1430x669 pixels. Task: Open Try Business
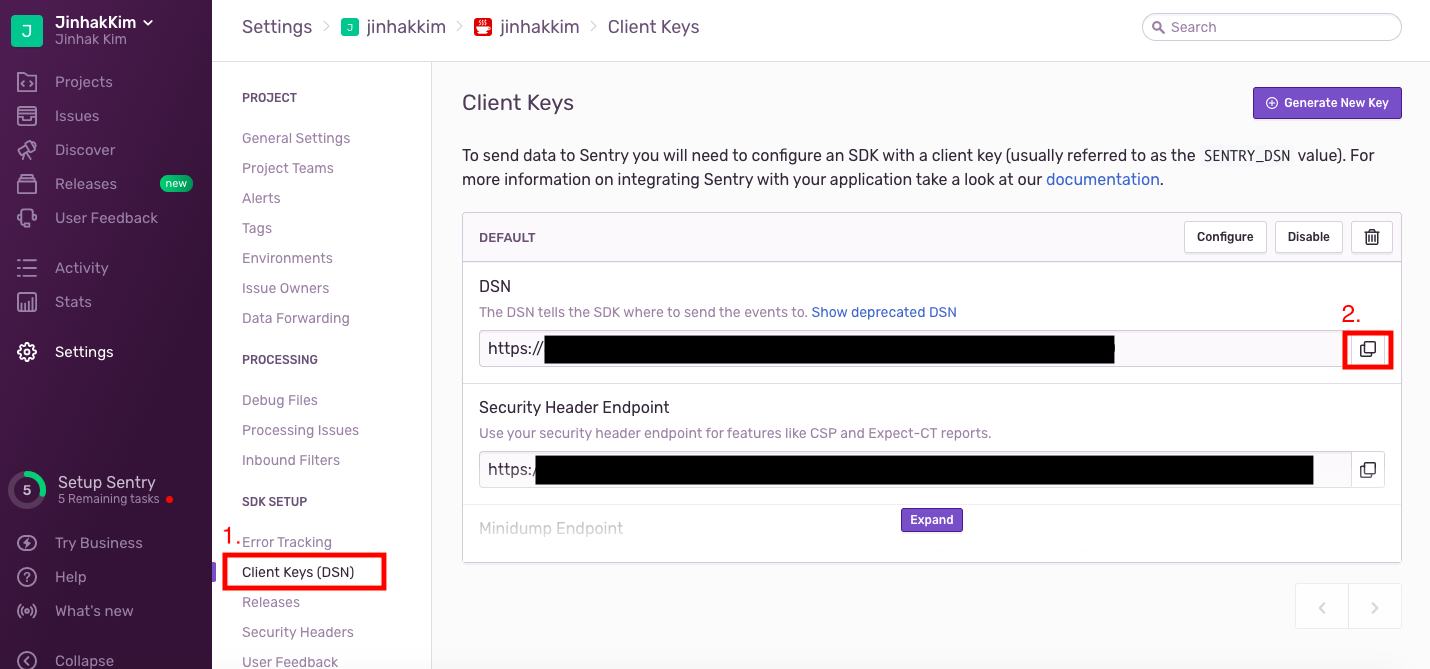pyautogui.click(x=98, y=543)
